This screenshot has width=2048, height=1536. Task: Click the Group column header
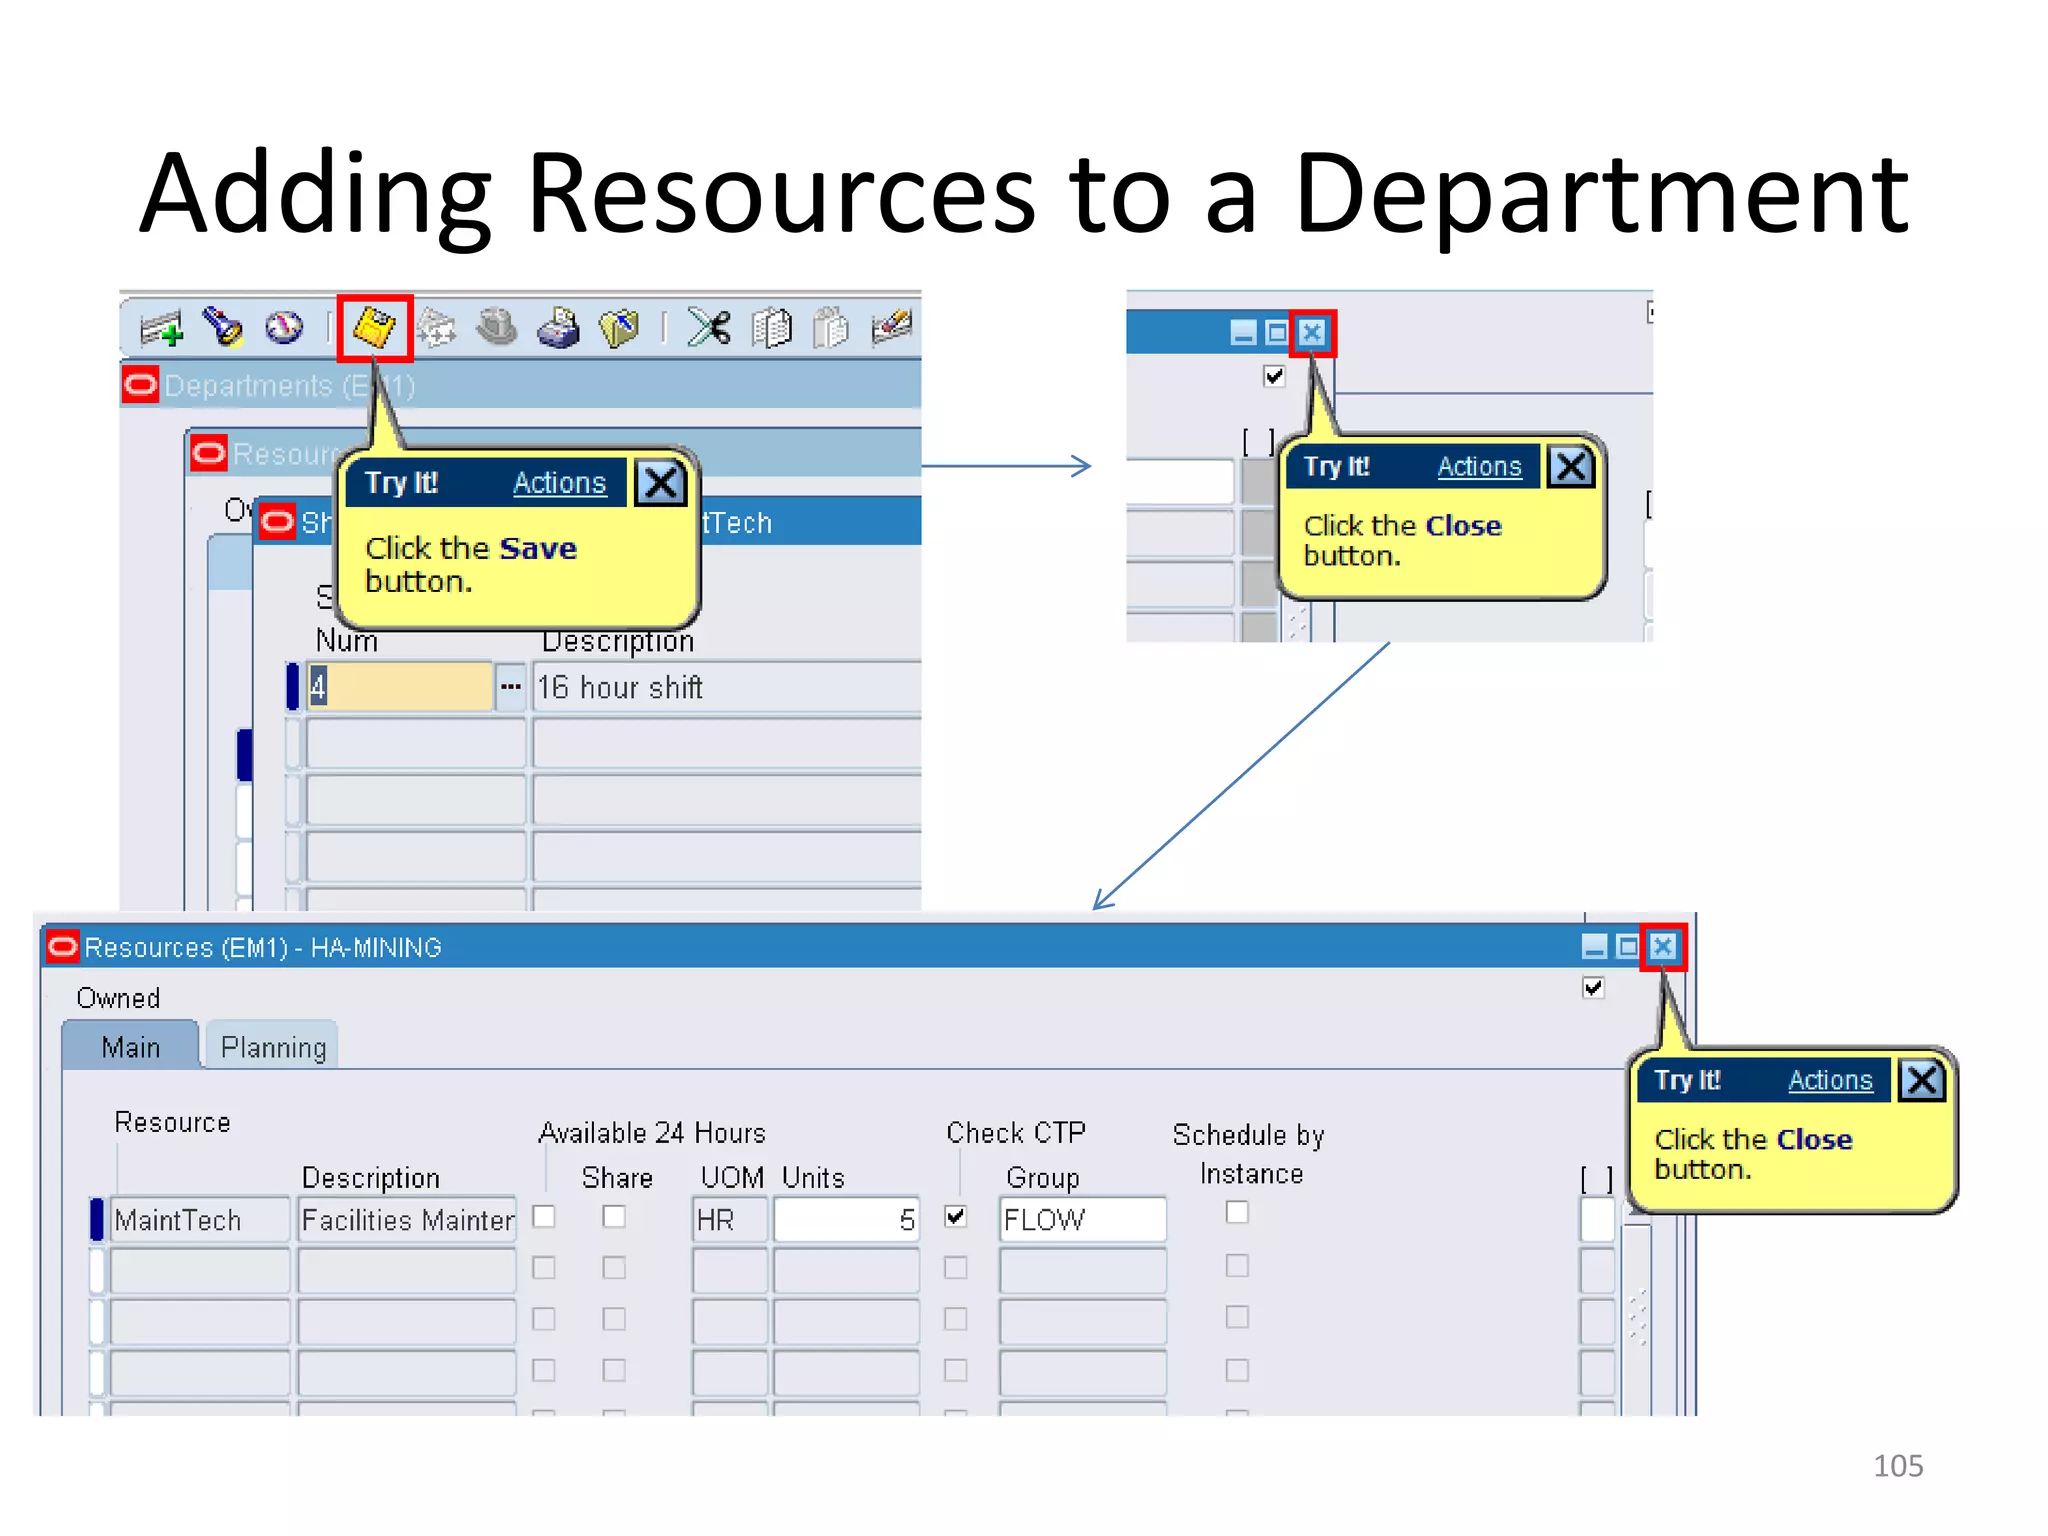point(1043,1178)
